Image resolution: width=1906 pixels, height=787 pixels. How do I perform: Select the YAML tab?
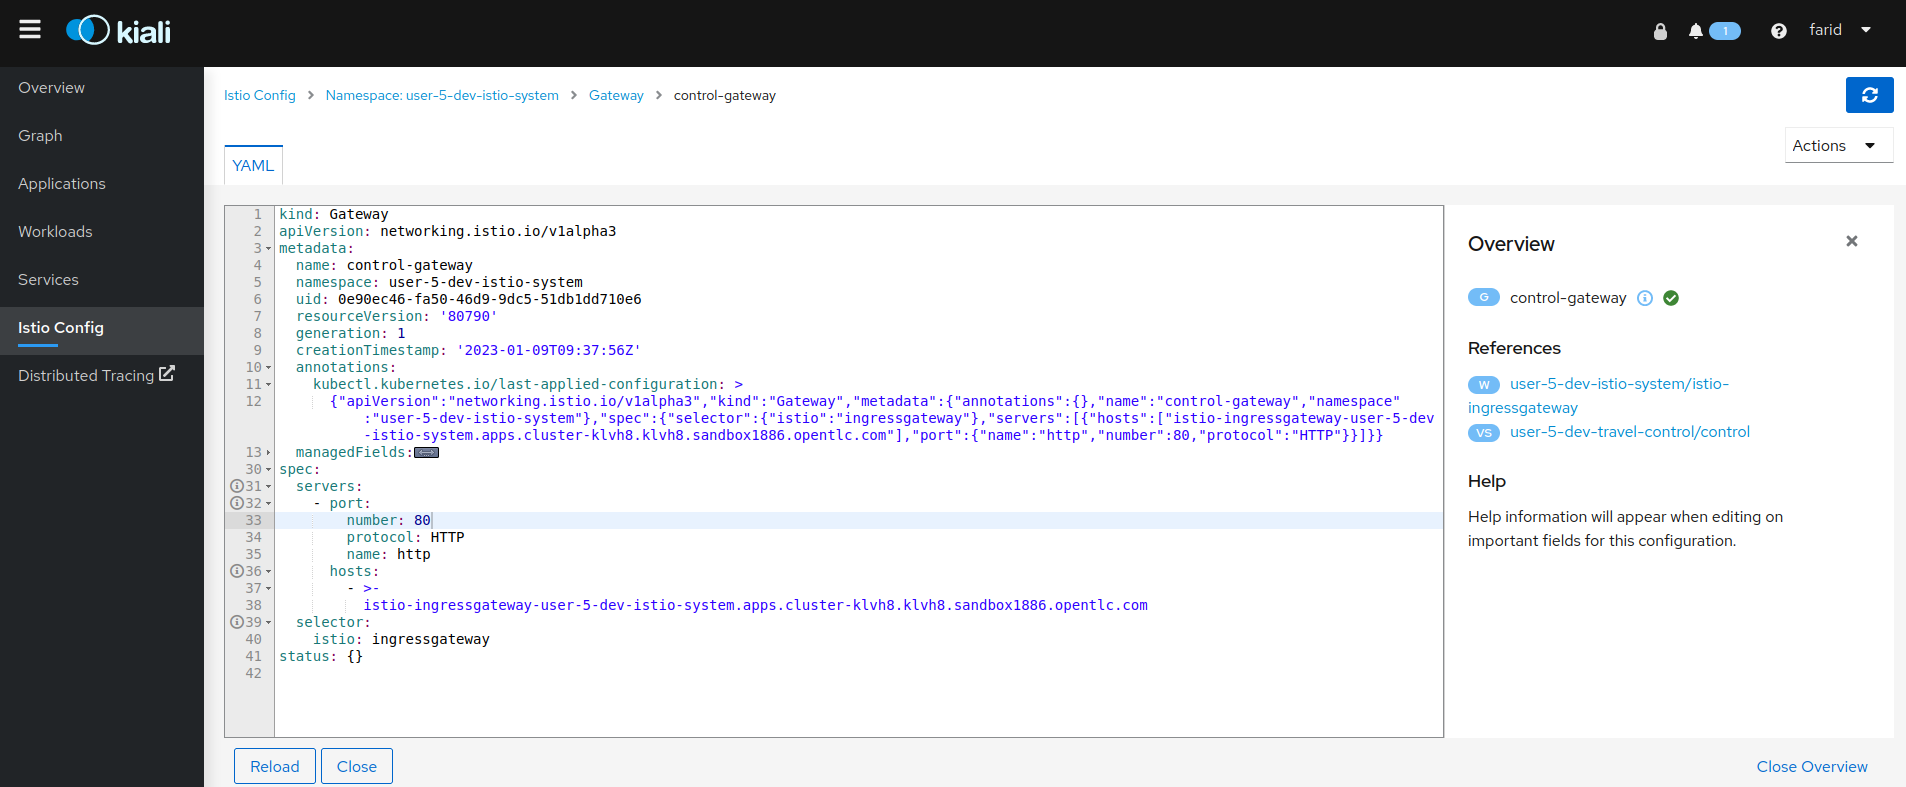253,166
